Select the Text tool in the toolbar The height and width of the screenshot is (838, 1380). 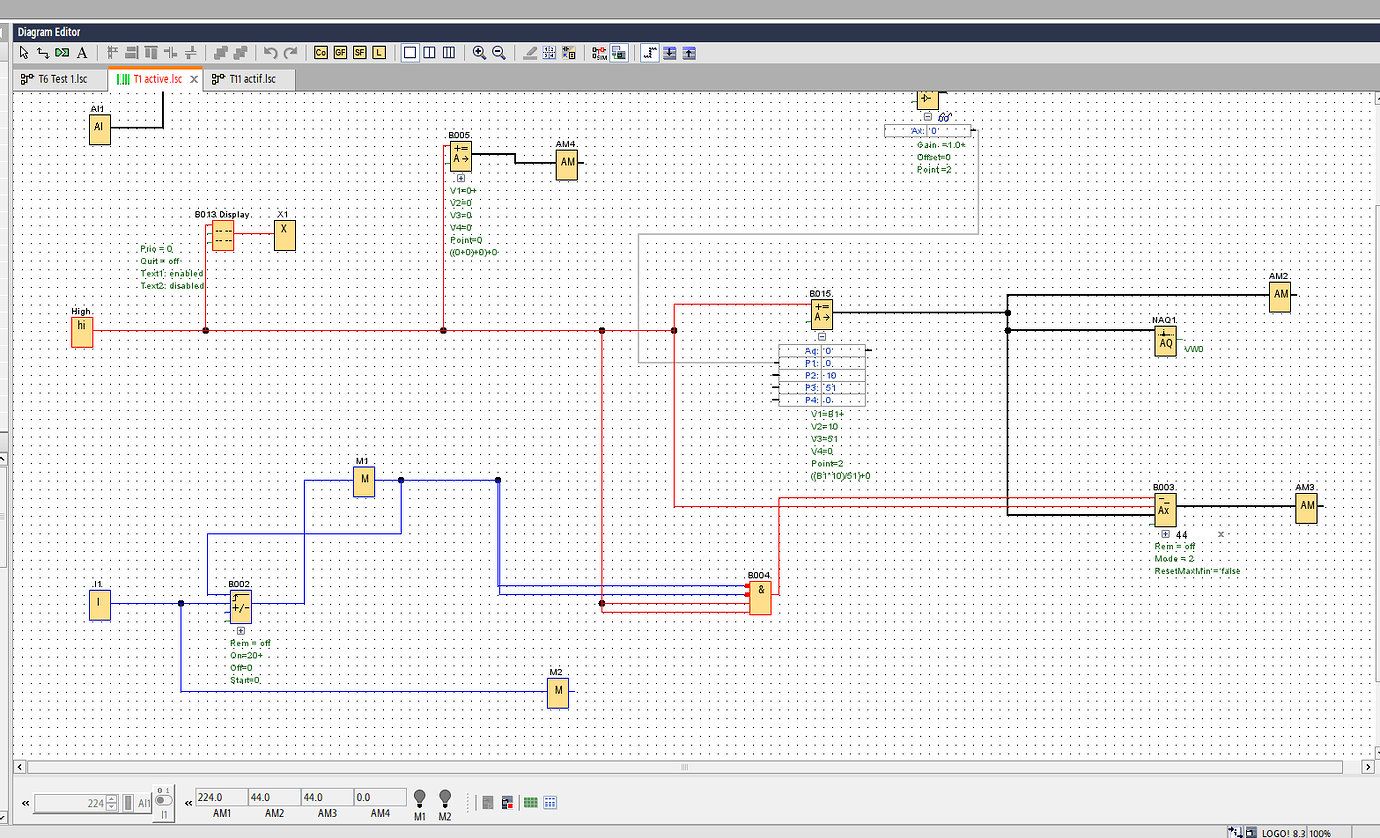pos(81,52)
